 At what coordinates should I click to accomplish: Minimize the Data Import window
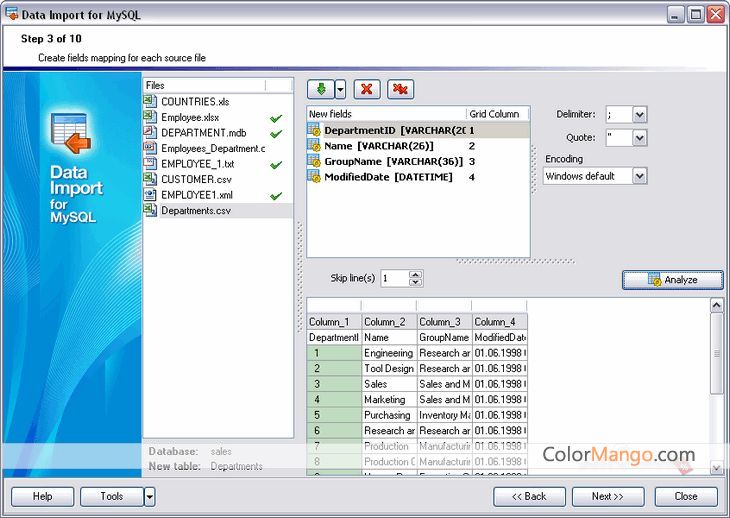point(676,14)
